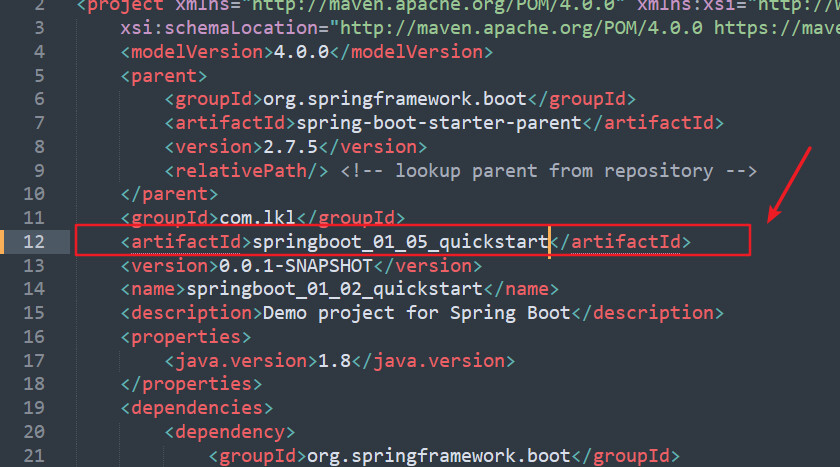Click the opening properties tag
Viewport: 840px width, 467px height.
pyautogui.click(x=186, y=337)
